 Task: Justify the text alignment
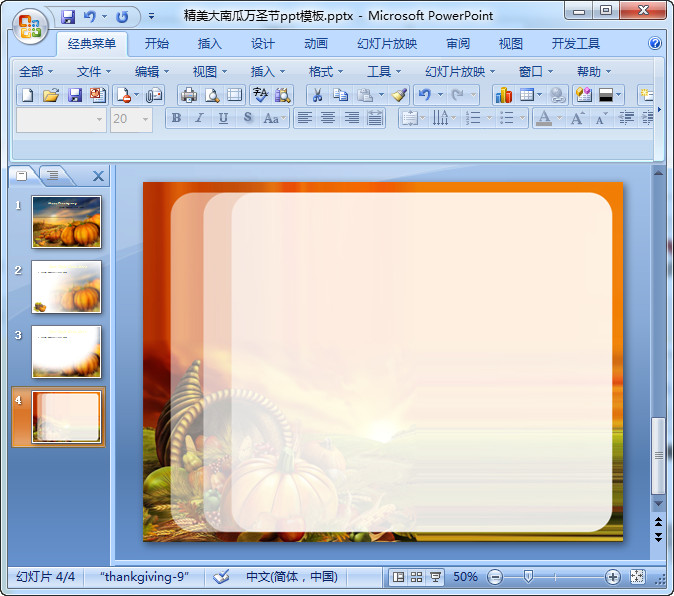[375, 118]
